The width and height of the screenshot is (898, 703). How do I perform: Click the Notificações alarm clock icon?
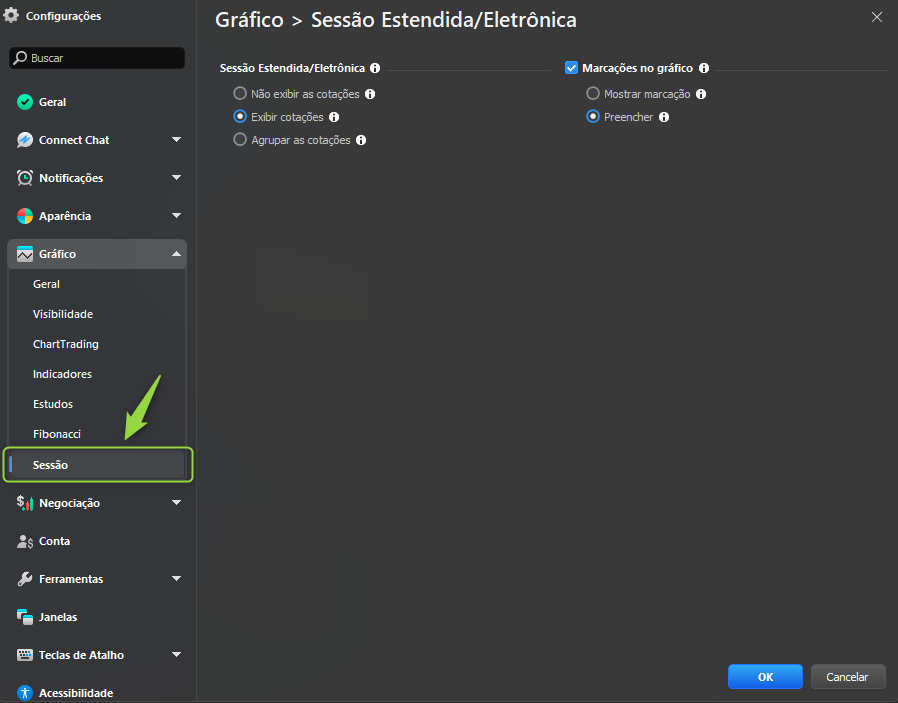[x=25, y=178]
